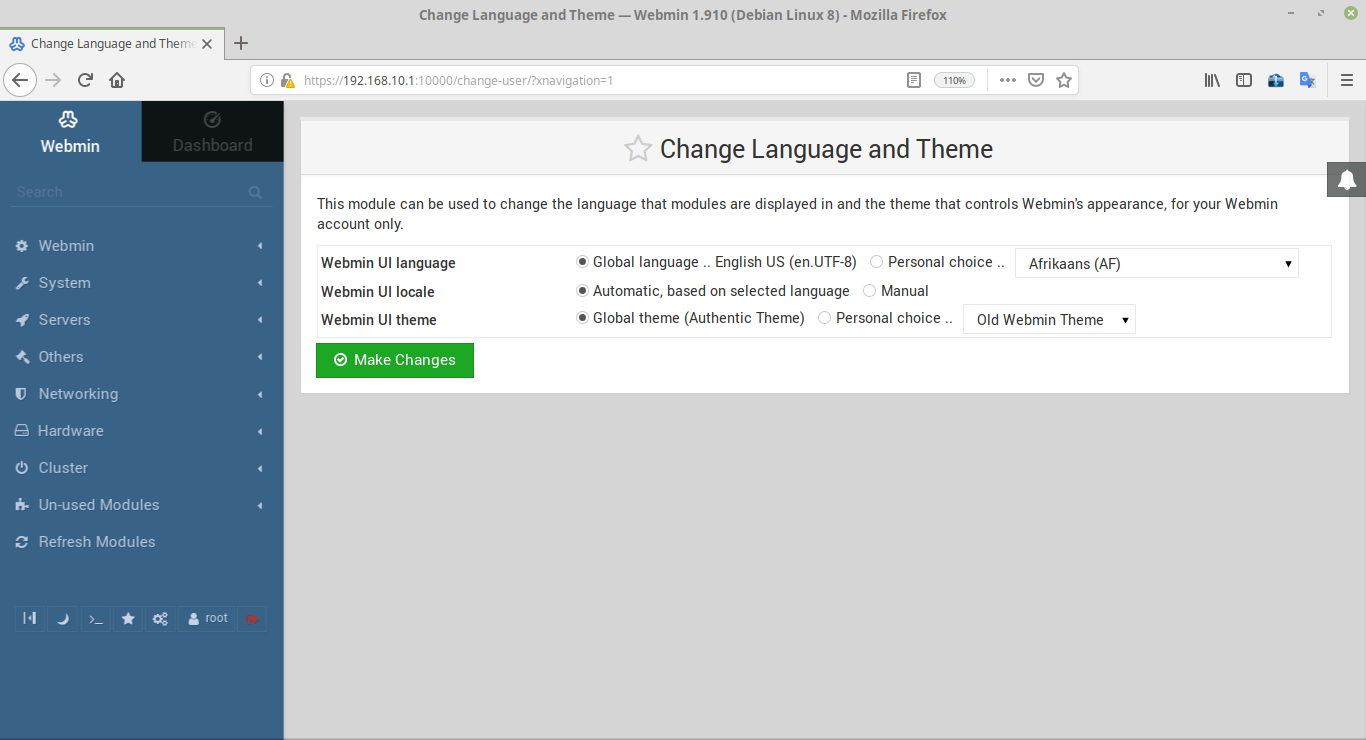Open the Afrikaans (AF) language dropdown
1366x740 pixels.
click(1157, 264)
